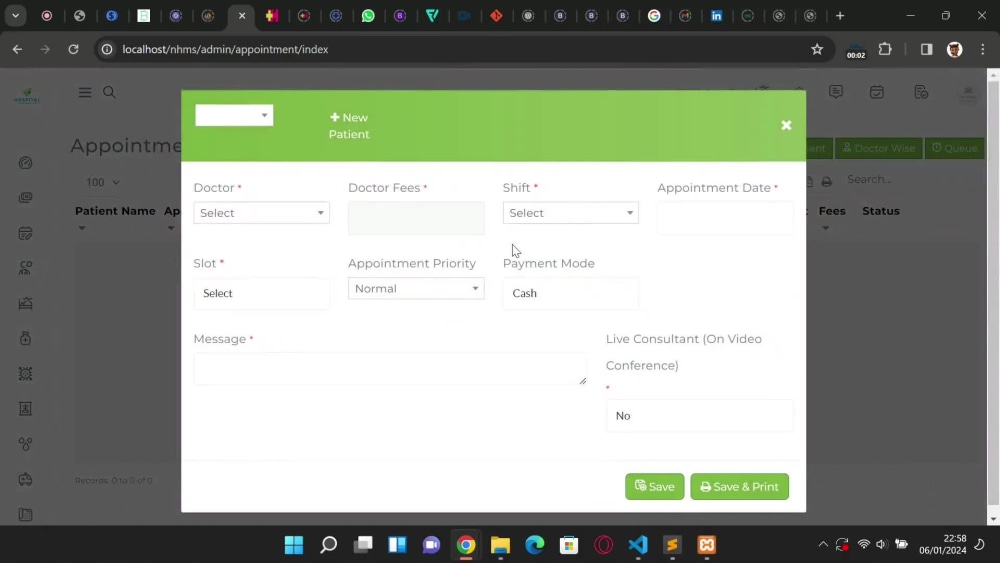Switch to the LinkedIn browser tab
Screen dimensions: 1000x563
coord(716,16)
